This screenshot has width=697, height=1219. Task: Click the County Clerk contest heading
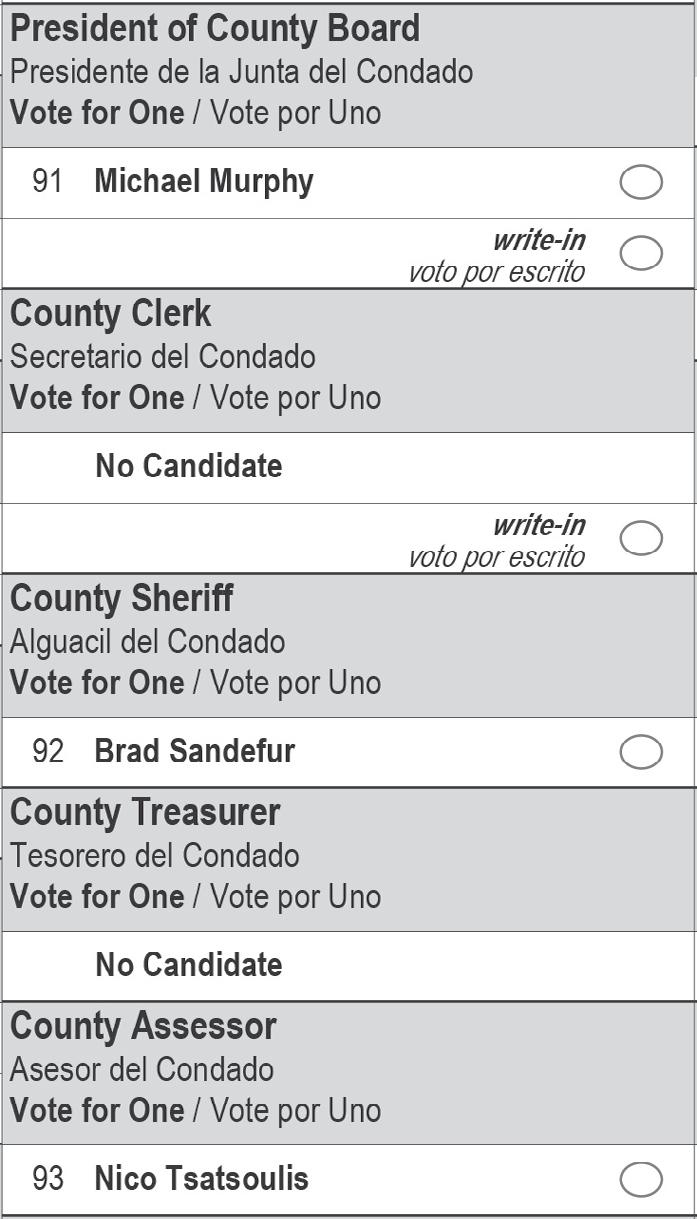click(111, 314)
